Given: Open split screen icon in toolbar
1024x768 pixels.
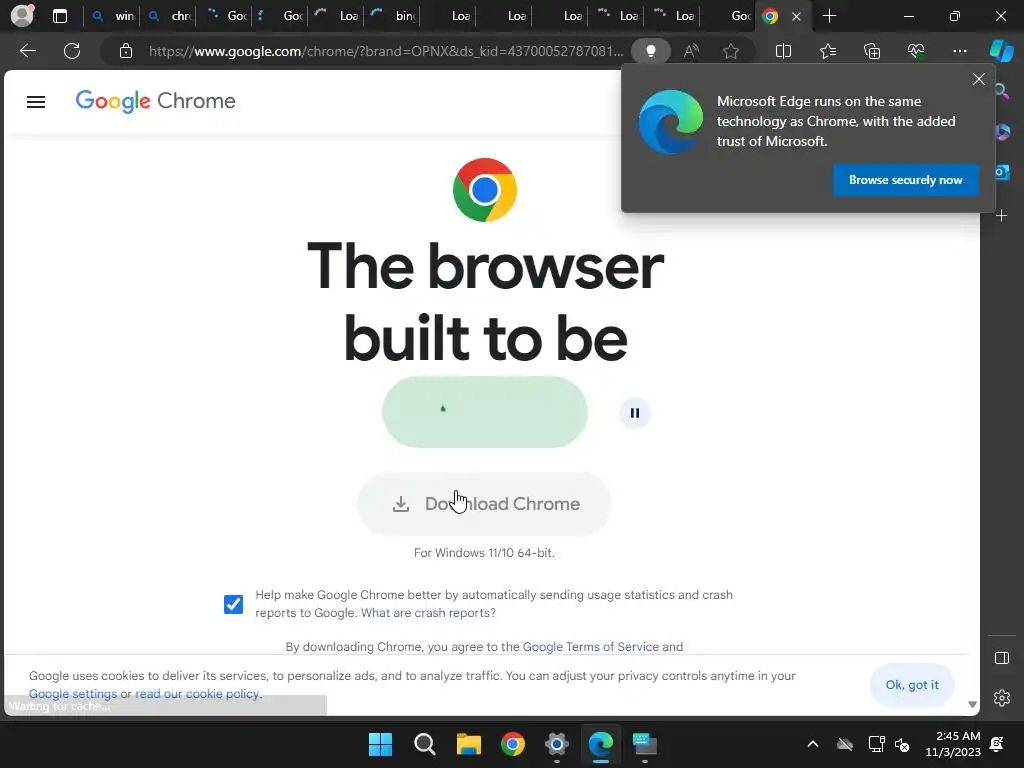Looking at the screenshot, I should click(783, 51).
